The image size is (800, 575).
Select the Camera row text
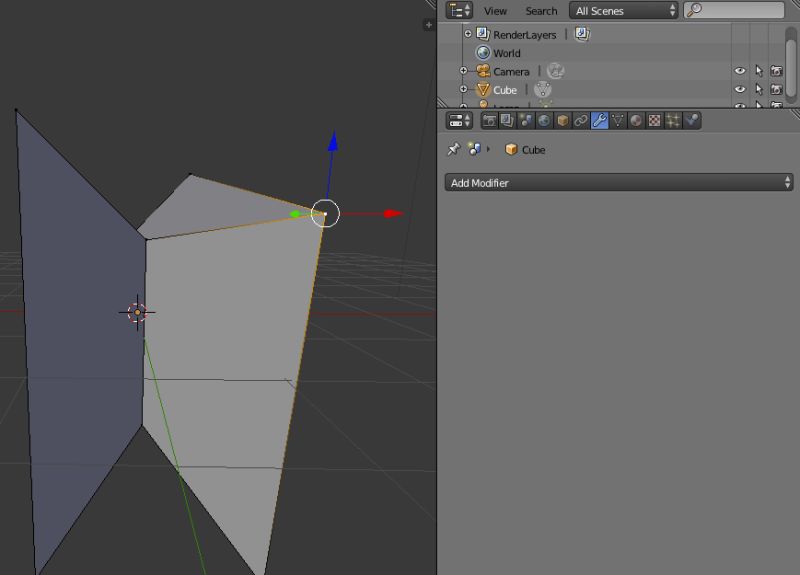coord(511,71)
